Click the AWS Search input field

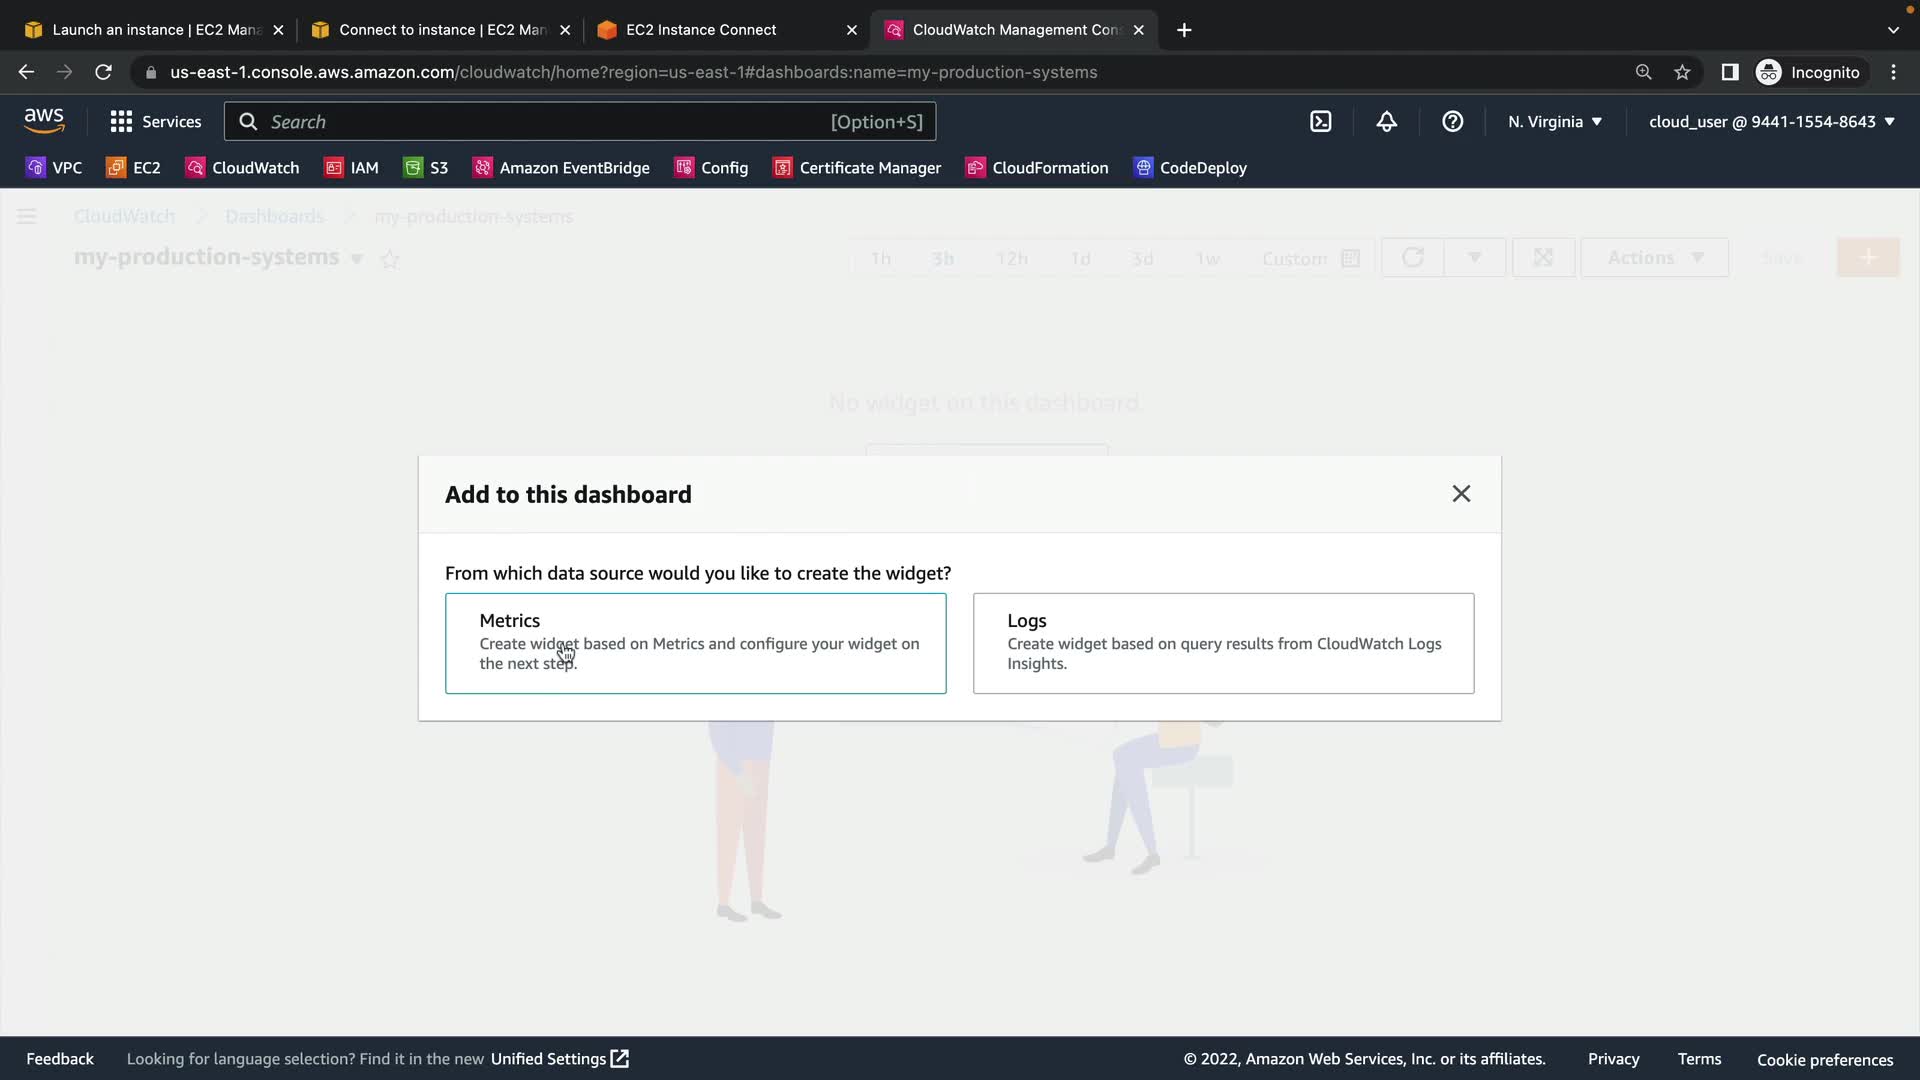[x=545, y=122]
